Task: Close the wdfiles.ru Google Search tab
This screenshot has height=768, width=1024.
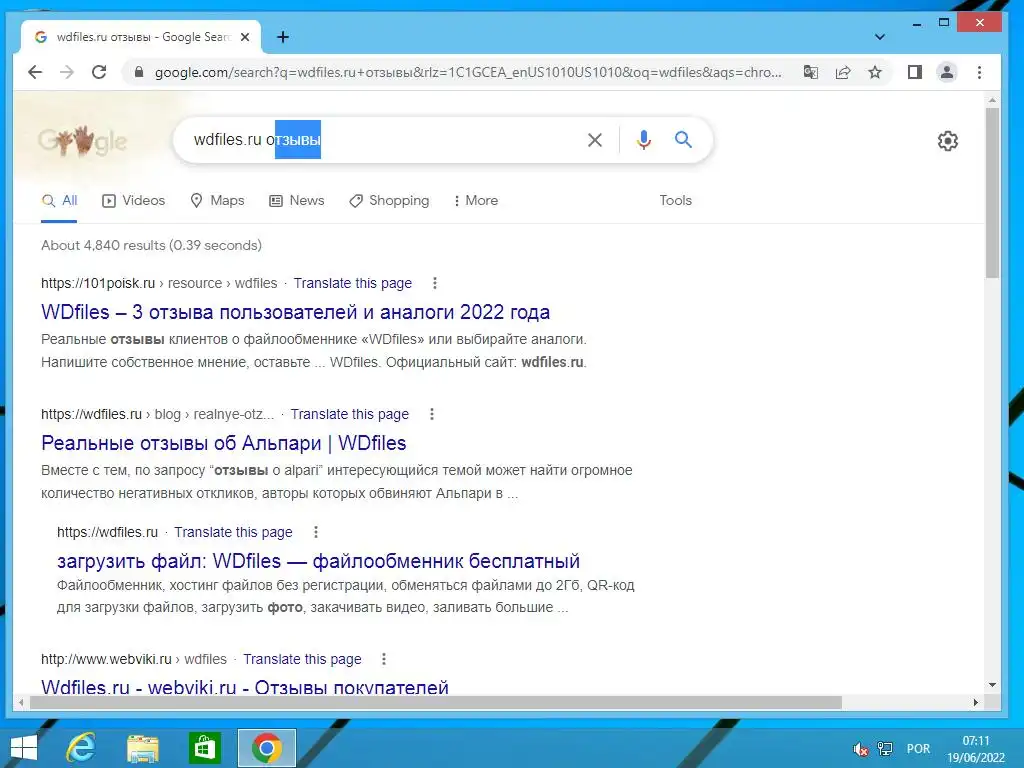Action: click(x=245, y=37)
